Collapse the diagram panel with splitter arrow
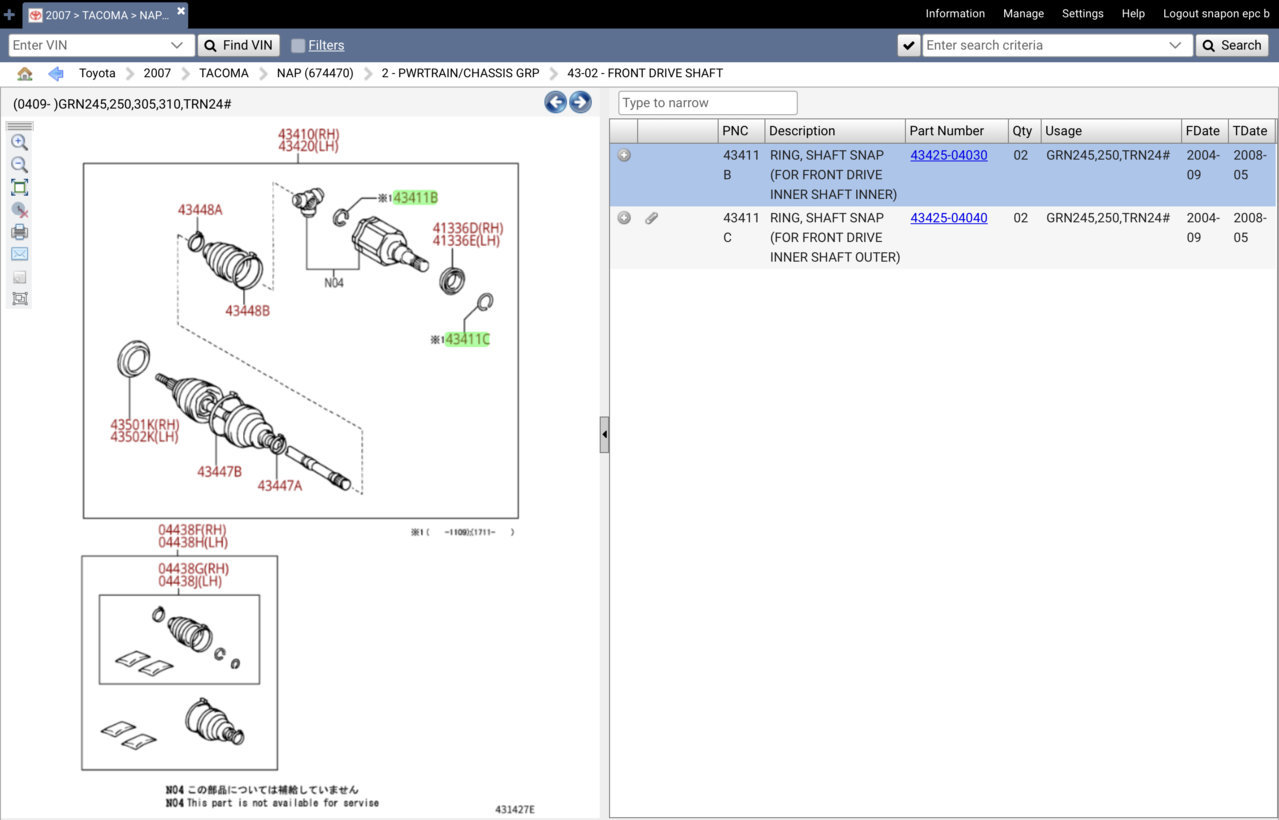Screen dimensions: 1279x820 pyautogui.click(x=604, y=435)
